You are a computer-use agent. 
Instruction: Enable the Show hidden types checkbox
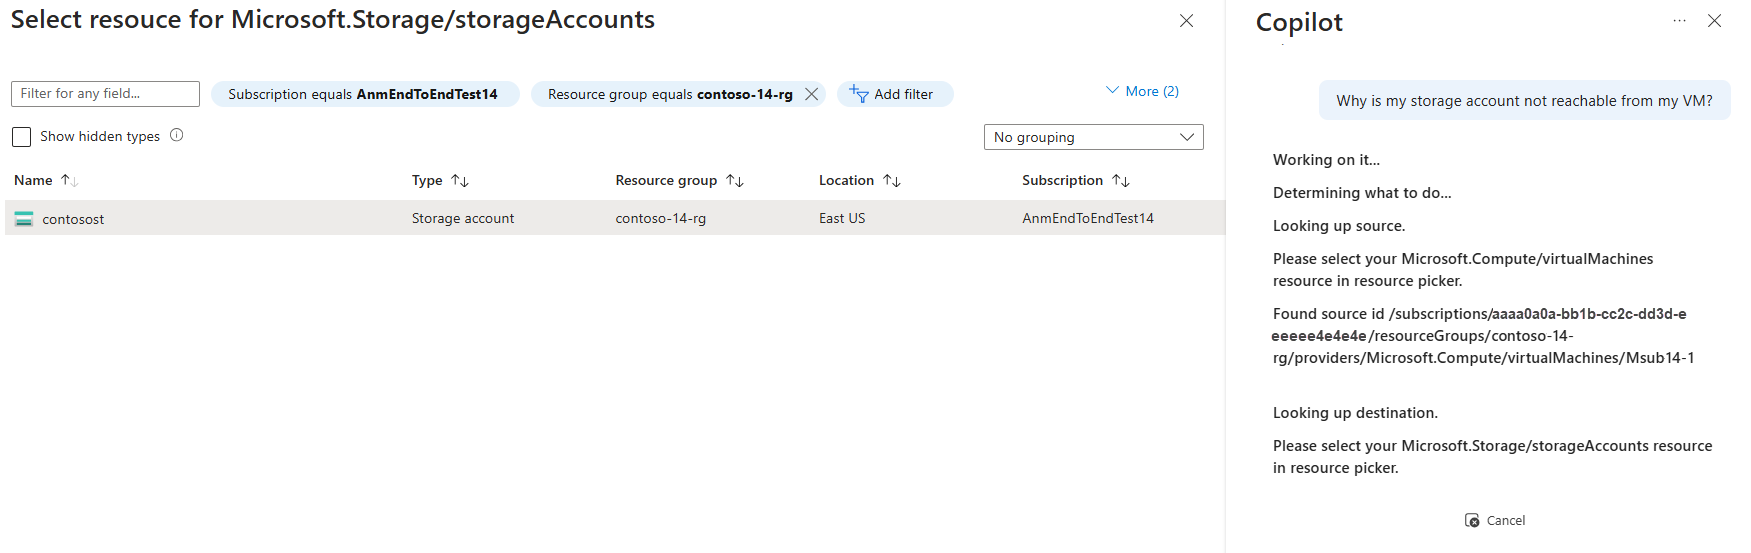tap(22, 136)
